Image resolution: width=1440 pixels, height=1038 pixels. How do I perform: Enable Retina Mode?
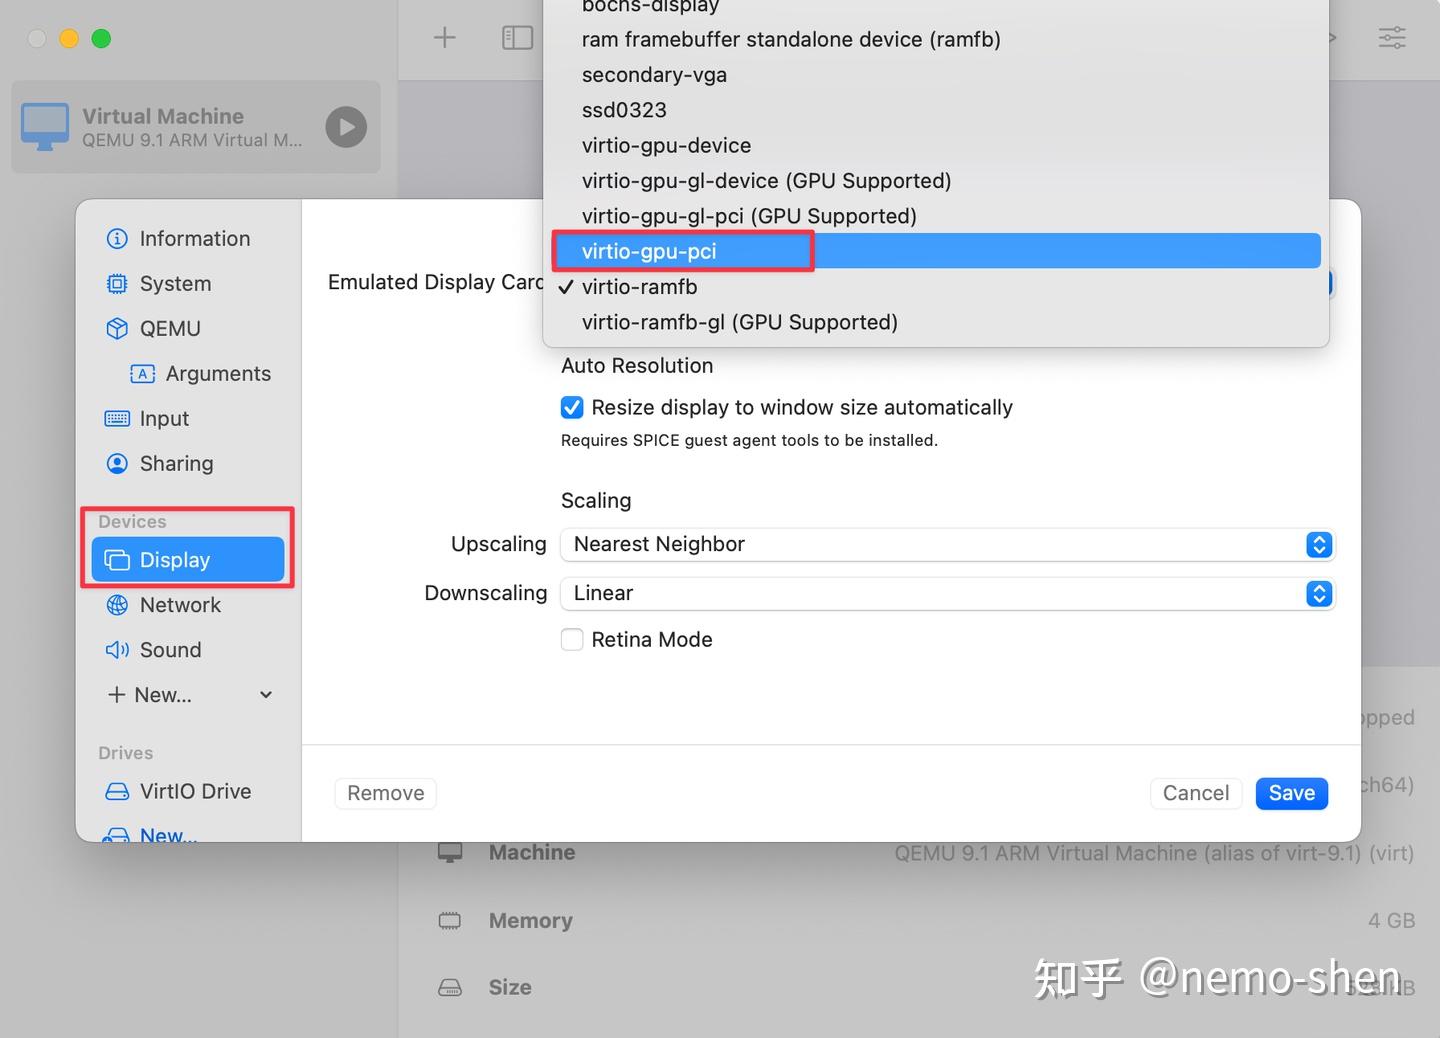click(x=571, y=639)
